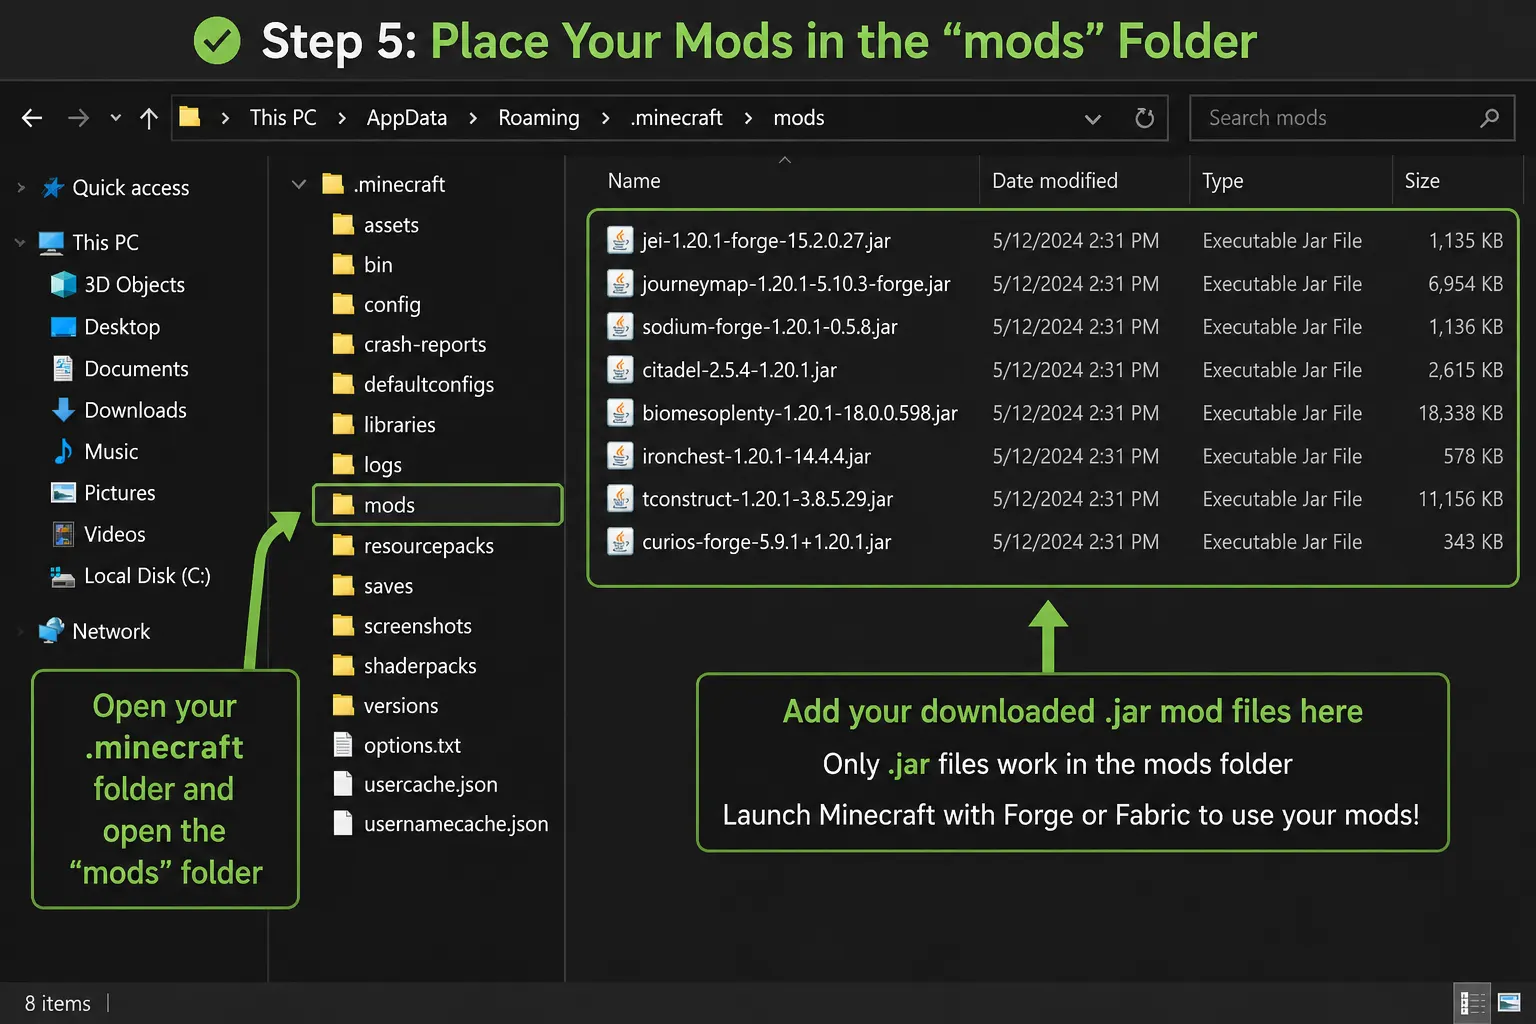Expand Quick access tree node
The height and width of the screenshot is (1024, 1536).
point(21,187)
